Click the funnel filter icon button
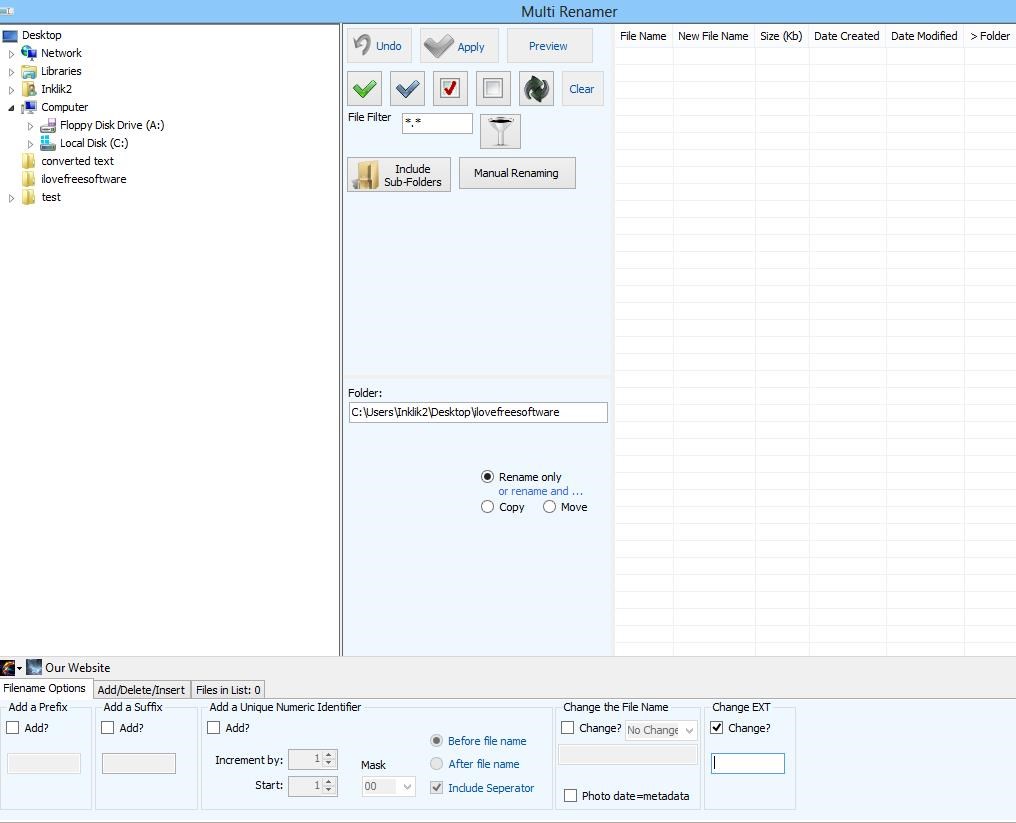 point(500,132)
